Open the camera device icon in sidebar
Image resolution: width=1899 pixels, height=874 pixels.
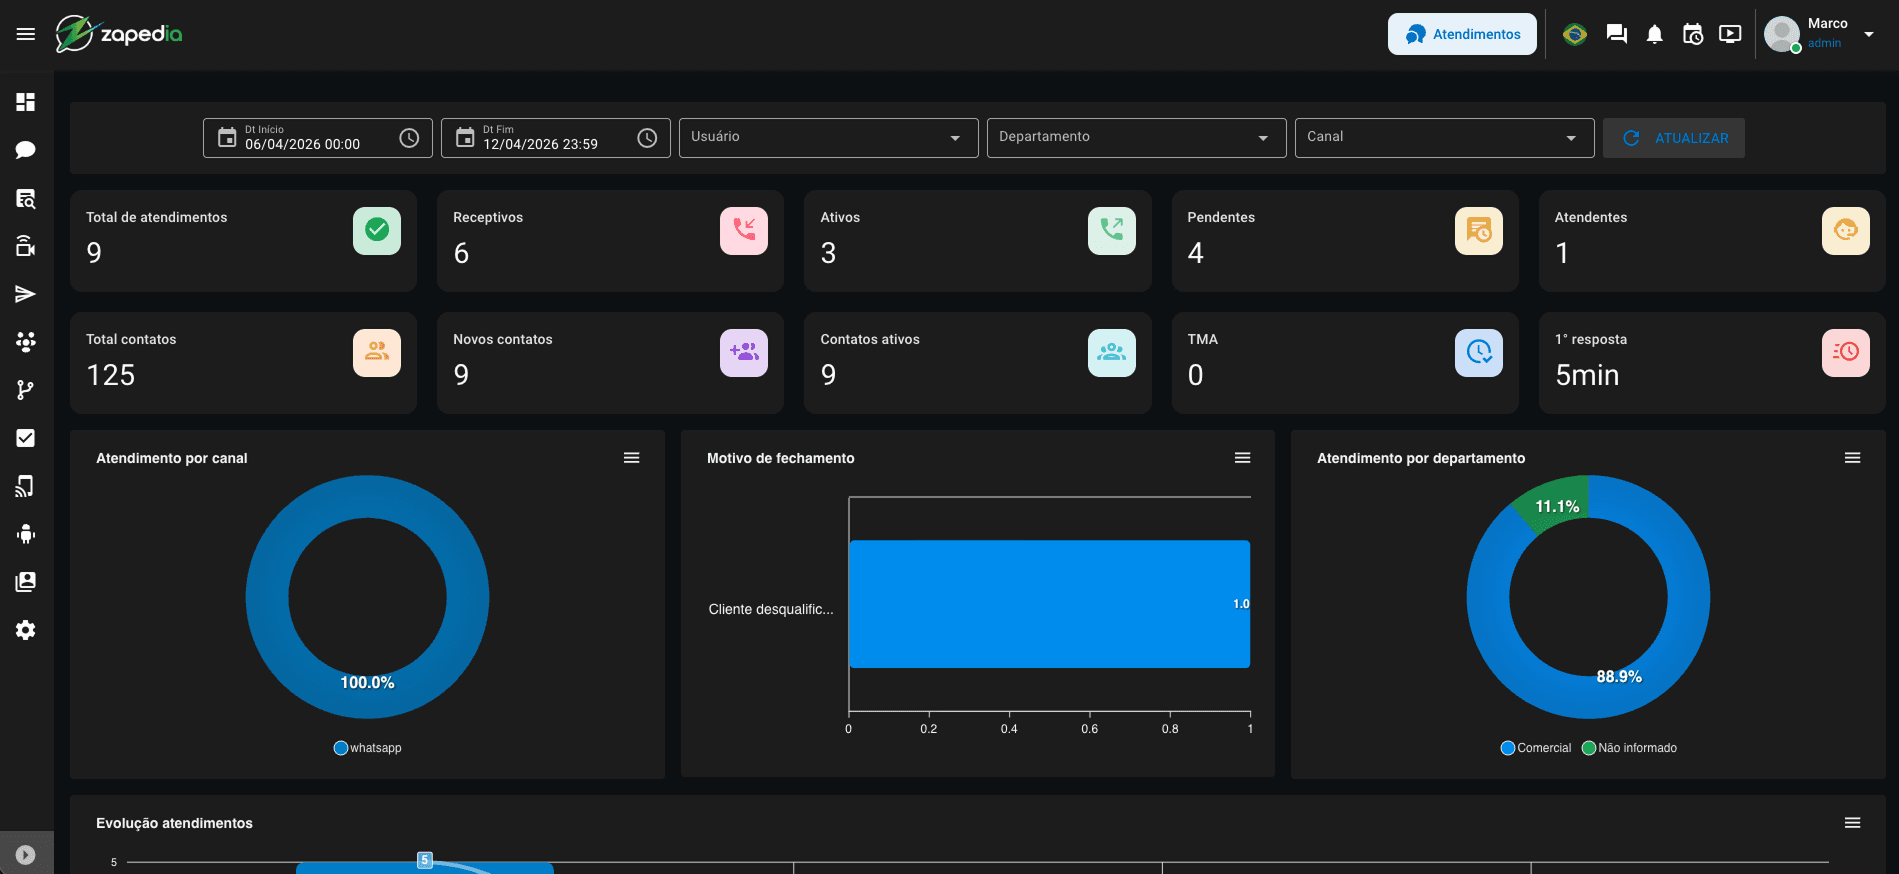click(26, 246)
